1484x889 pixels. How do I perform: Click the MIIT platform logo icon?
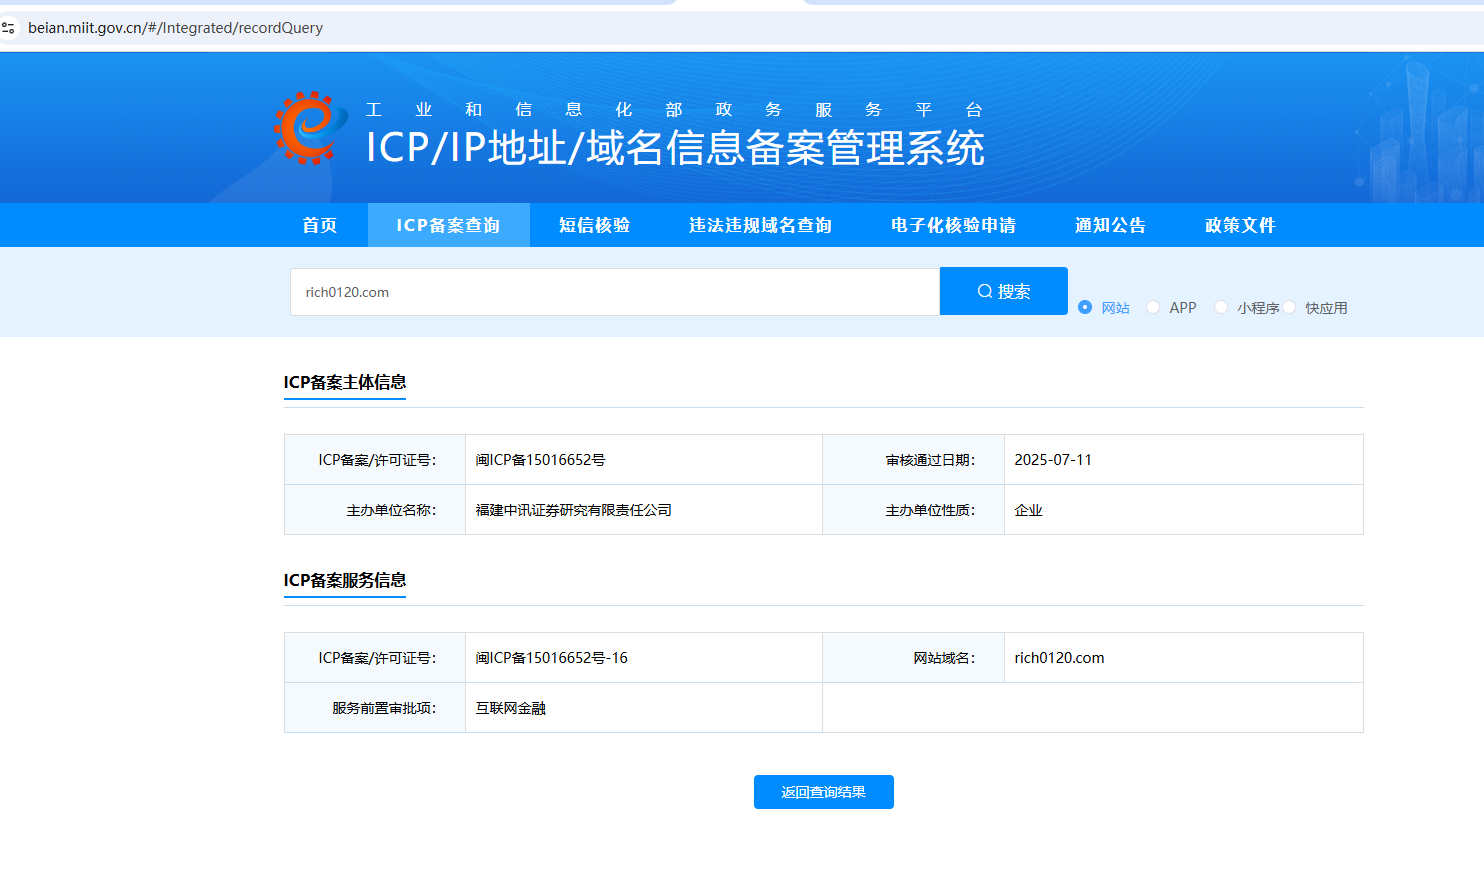coord(310,128)
